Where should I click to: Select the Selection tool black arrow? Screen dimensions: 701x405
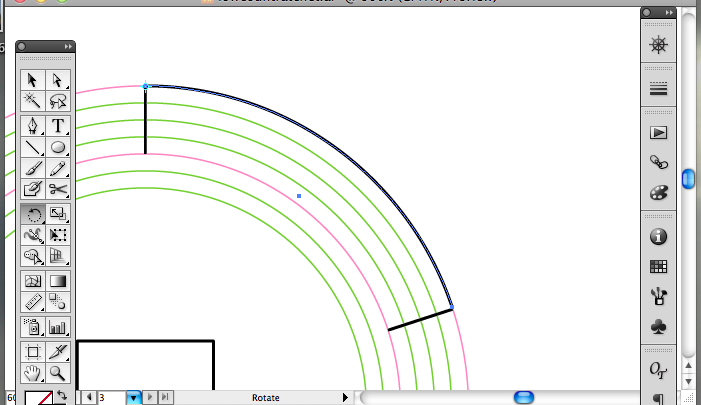coord(33,80)
